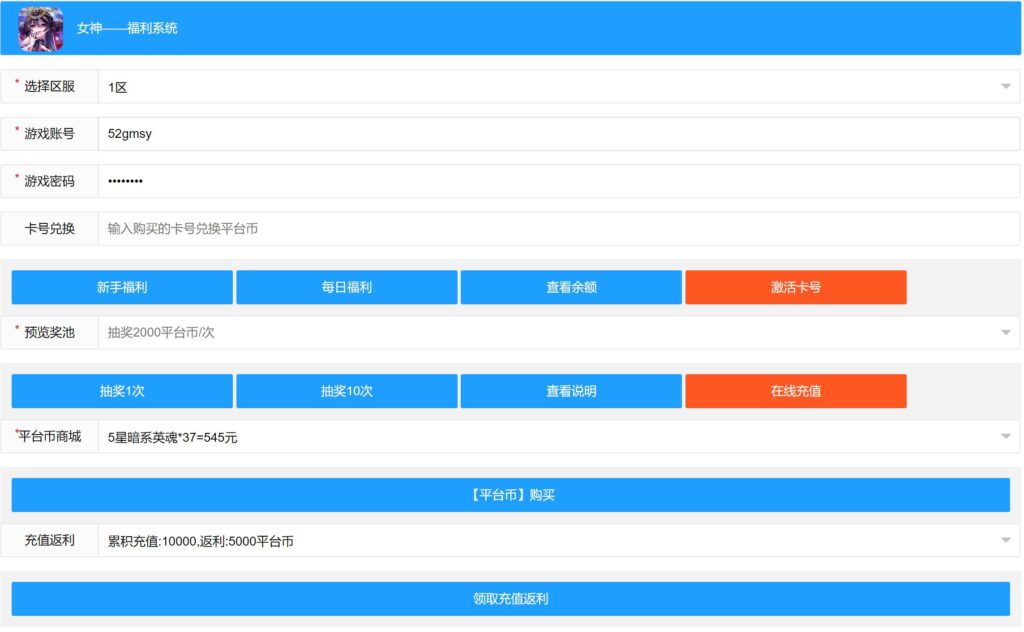The height and width of the screenshot is (632, 1024).
Task: Click 查看余额 to check balance
Action: point(571,287)
